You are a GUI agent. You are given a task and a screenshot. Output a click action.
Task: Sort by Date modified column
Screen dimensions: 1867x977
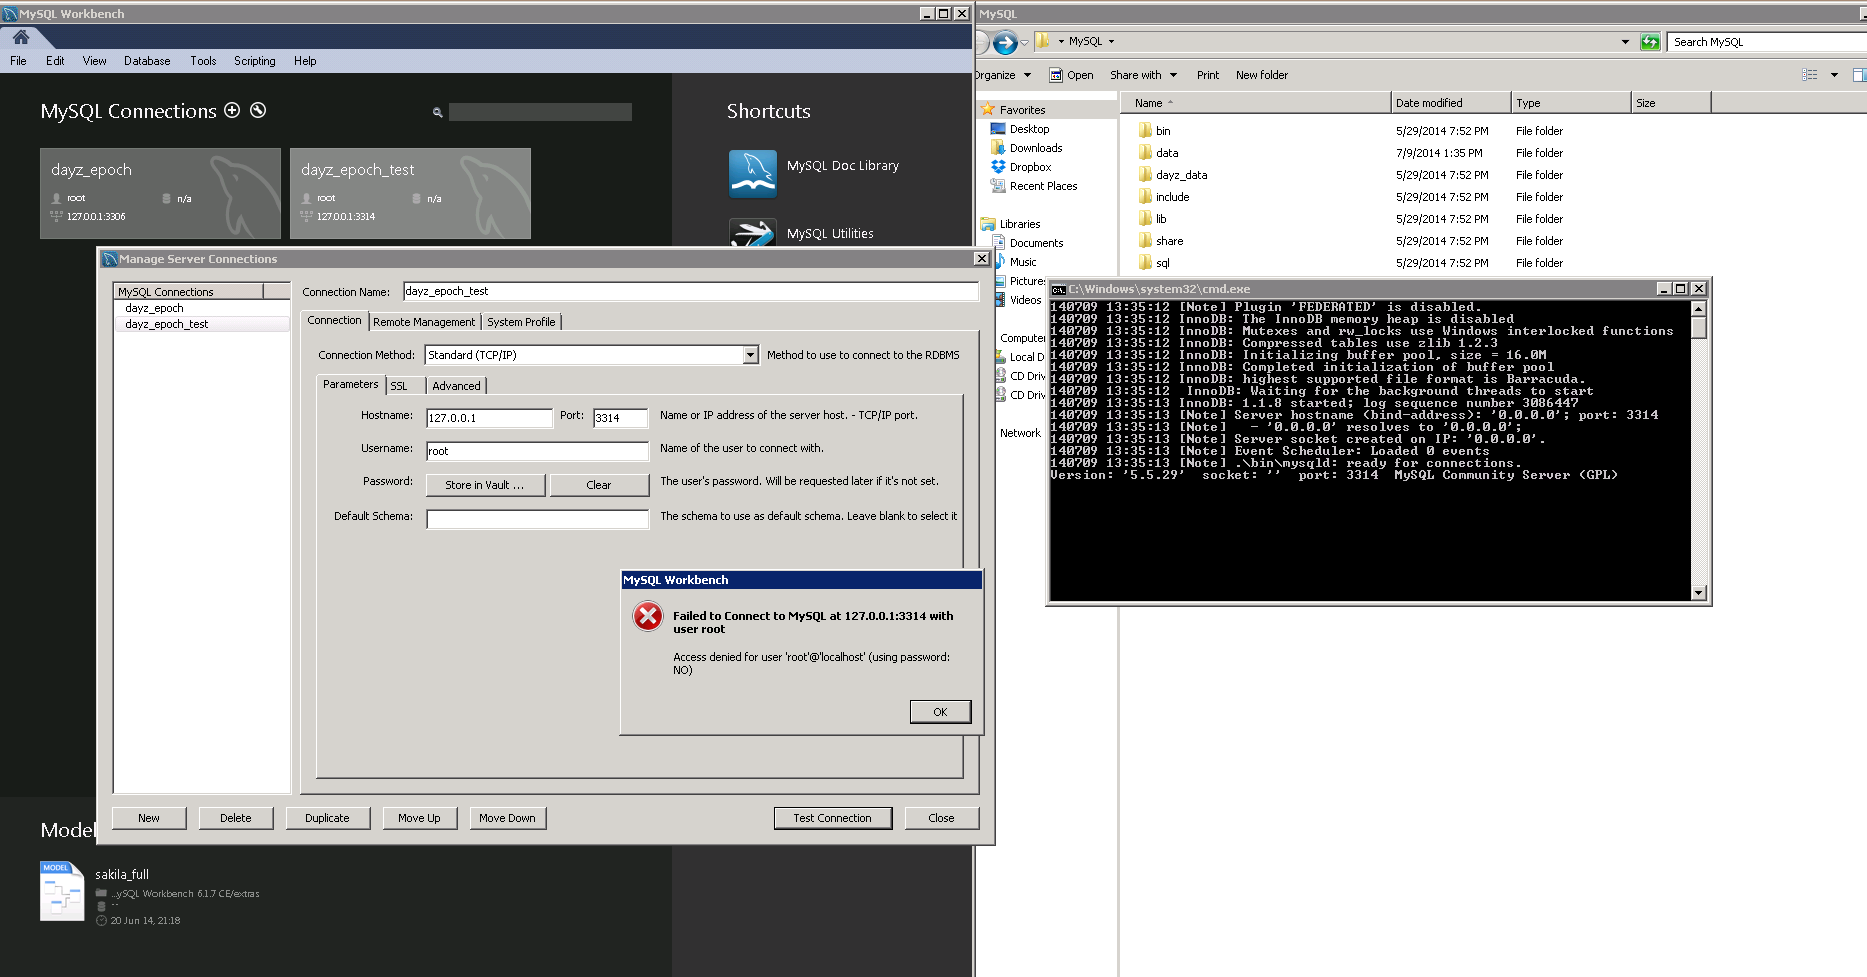pyautogui.click(x=1450, y=103)
